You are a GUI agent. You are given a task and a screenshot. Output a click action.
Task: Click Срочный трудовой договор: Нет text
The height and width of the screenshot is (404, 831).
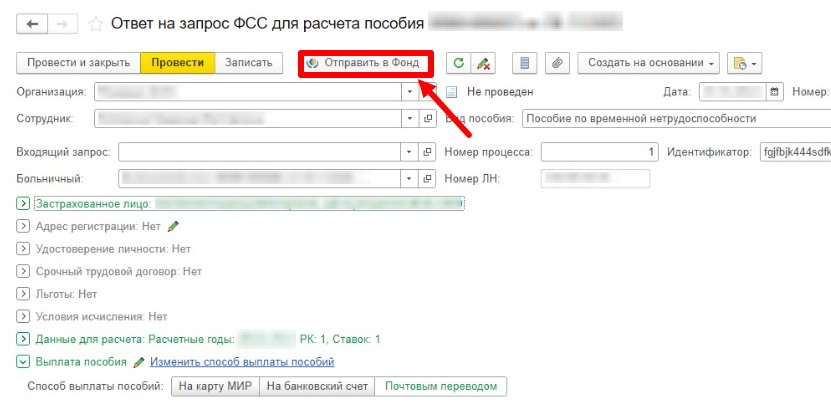pyautogui.click(x=119, y=271)
